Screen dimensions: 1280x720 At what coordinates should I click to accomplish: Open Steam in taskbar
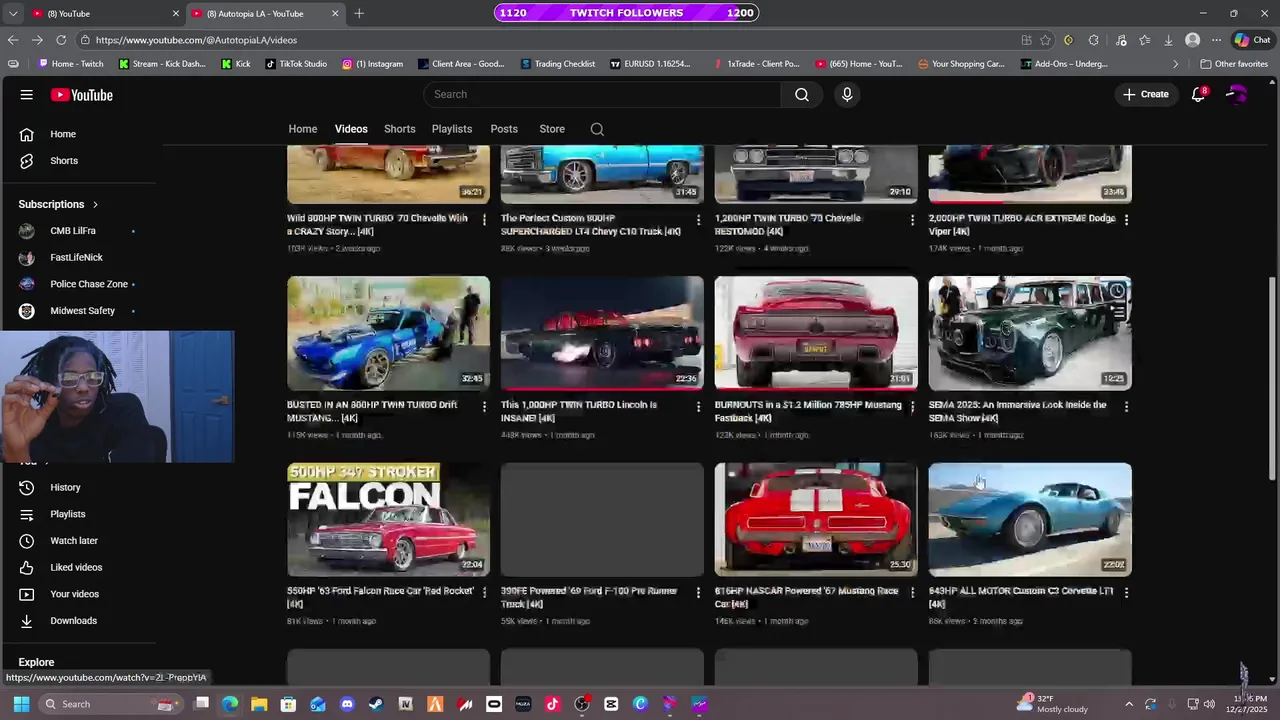point(376,704)
